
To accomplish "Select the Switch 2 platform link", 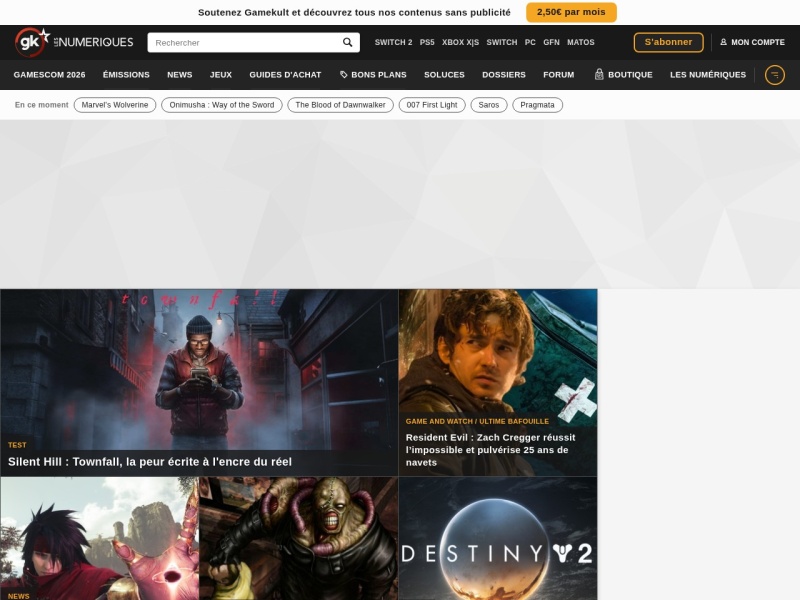I will click(393, 42).
